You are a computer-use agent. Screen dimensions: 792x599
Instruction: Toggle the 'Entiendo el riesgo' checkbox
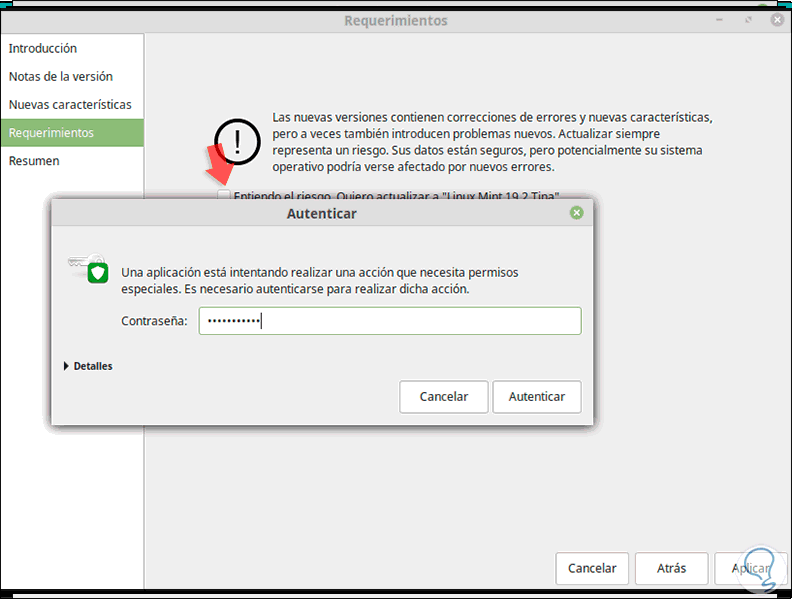(224, 195)
